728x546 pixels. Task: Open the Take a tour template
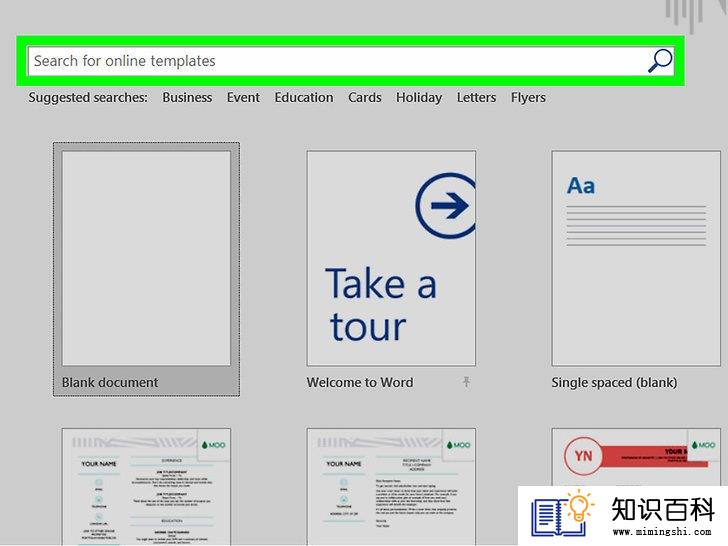391,258
